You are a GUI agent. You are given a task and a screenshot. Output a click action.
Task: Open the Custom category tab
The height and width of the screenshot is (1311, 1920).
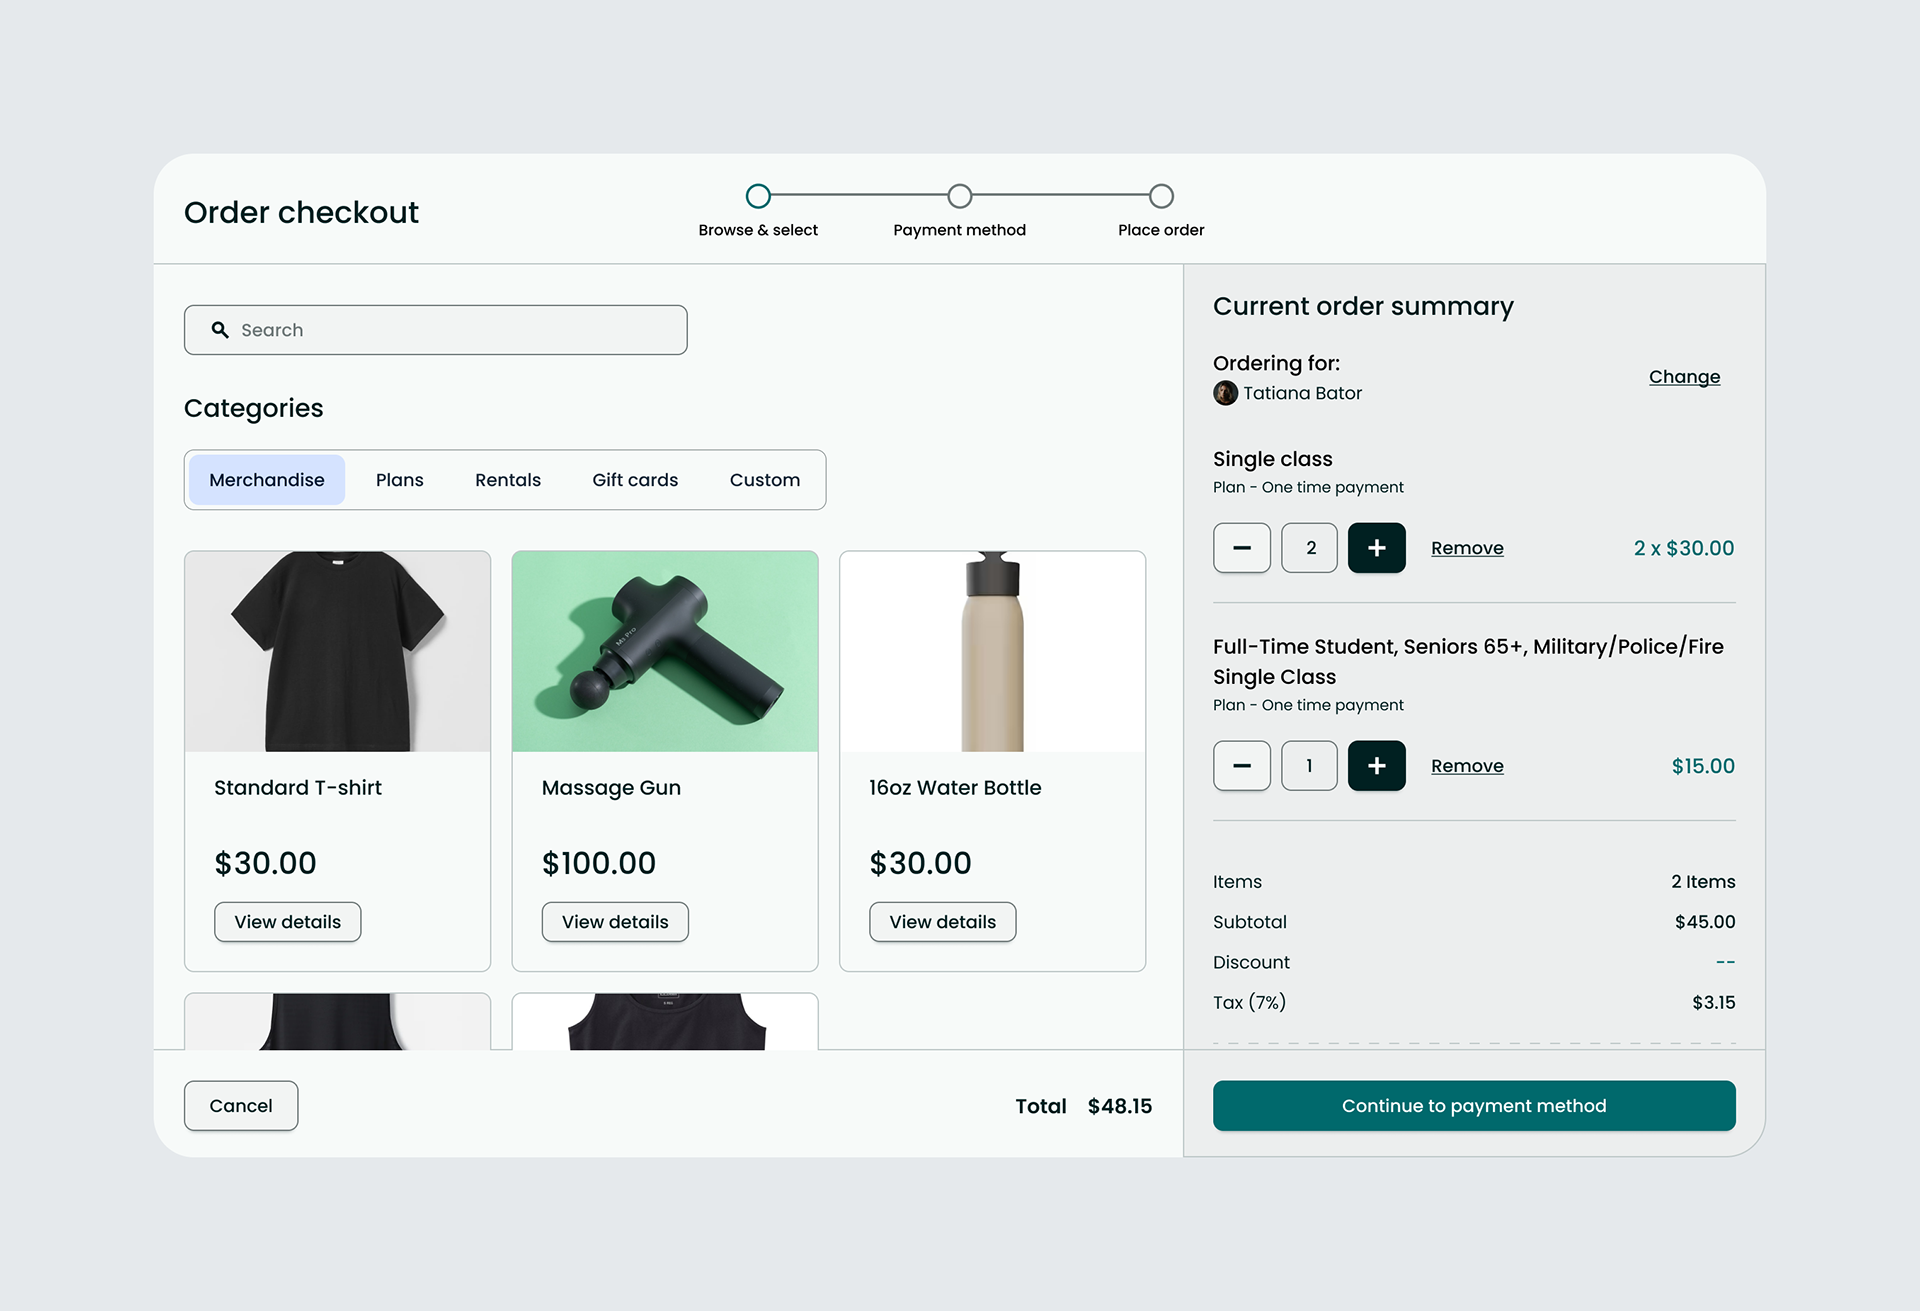coord(764,480)
